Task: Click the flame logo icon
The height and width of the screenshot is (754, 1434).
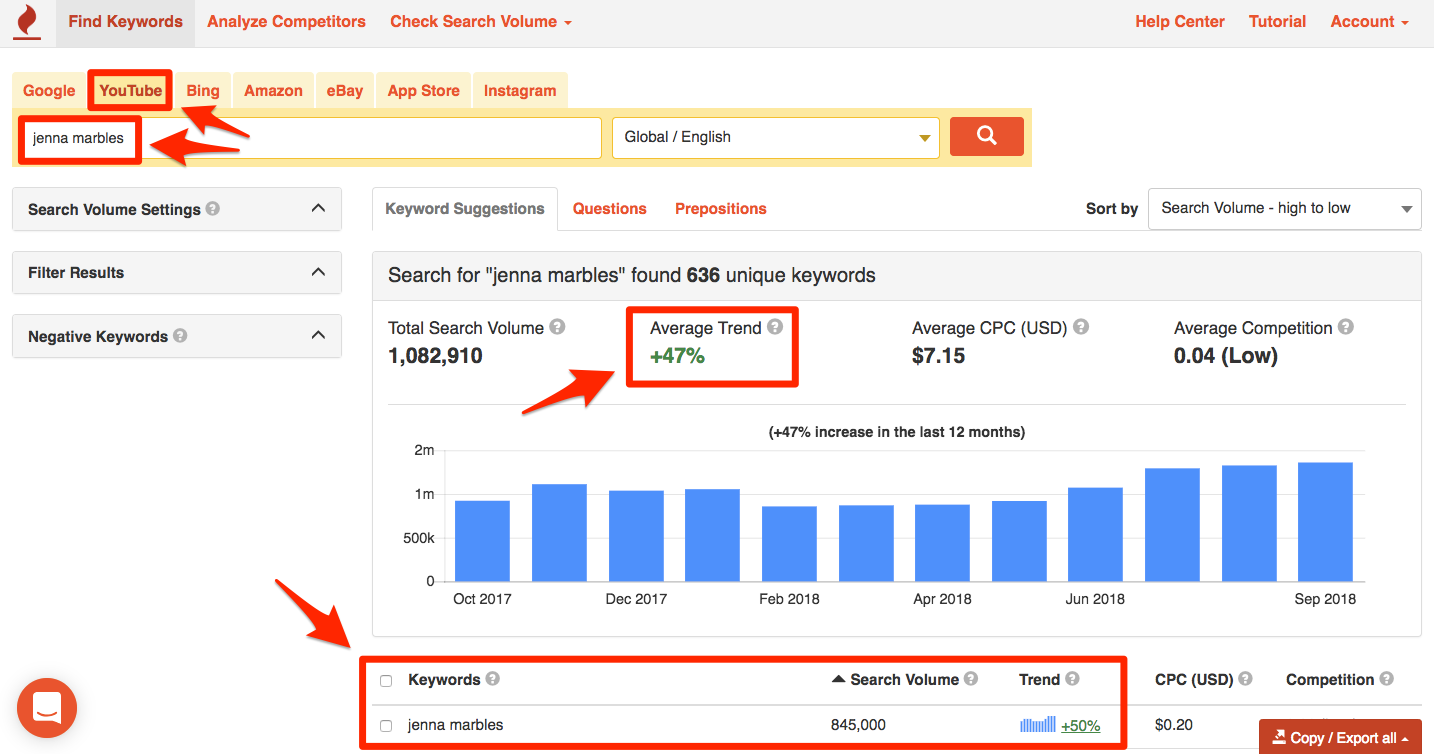Action: click(x=28, y=22)
